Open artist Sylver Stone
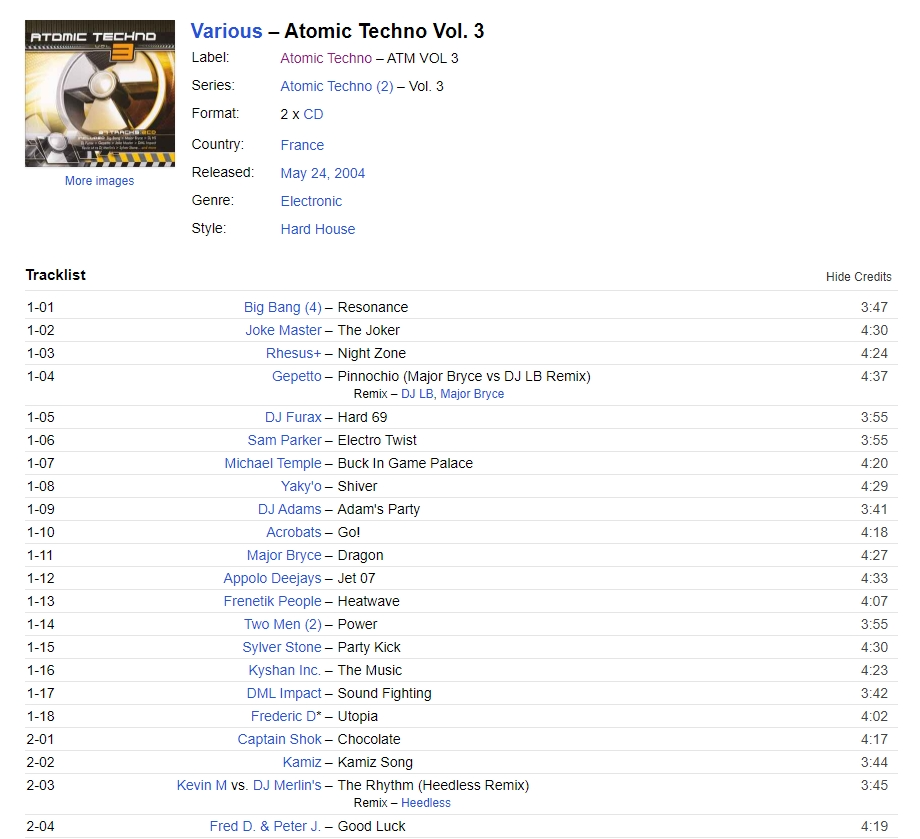The height and width of the screenshot is (839, 920). [x=282, y=647]
